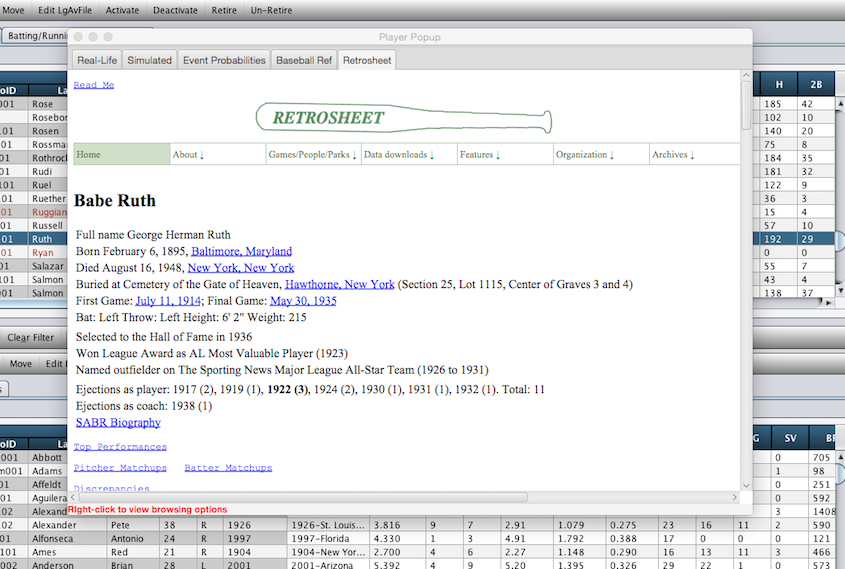Expand the Games/People/Parks menu

coord(314,154)
